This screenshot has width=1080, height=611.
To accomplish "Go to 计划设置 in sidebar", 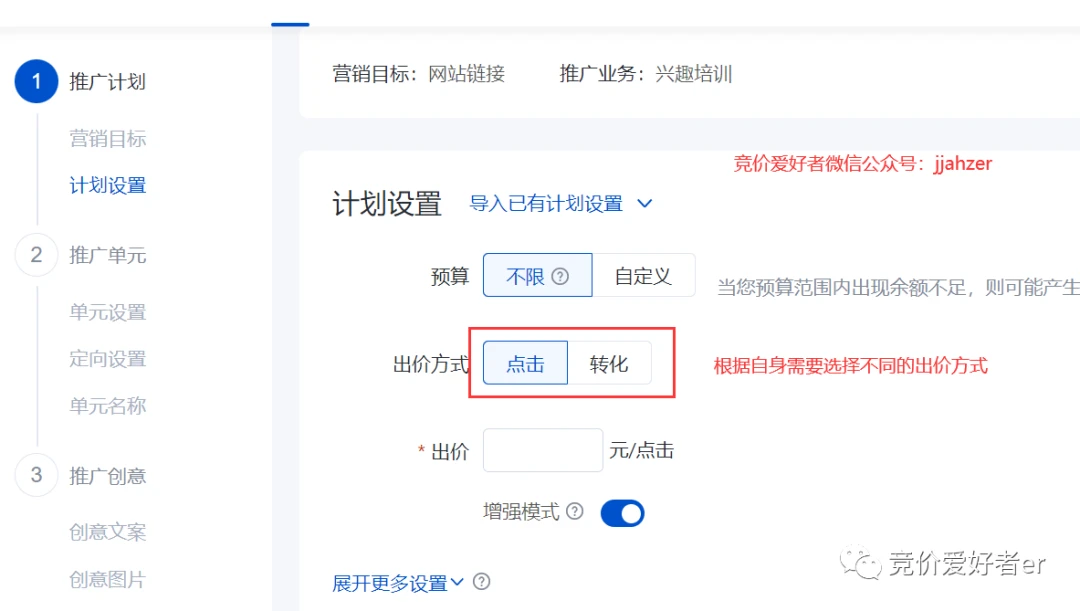I will click(x=108, y=186).
